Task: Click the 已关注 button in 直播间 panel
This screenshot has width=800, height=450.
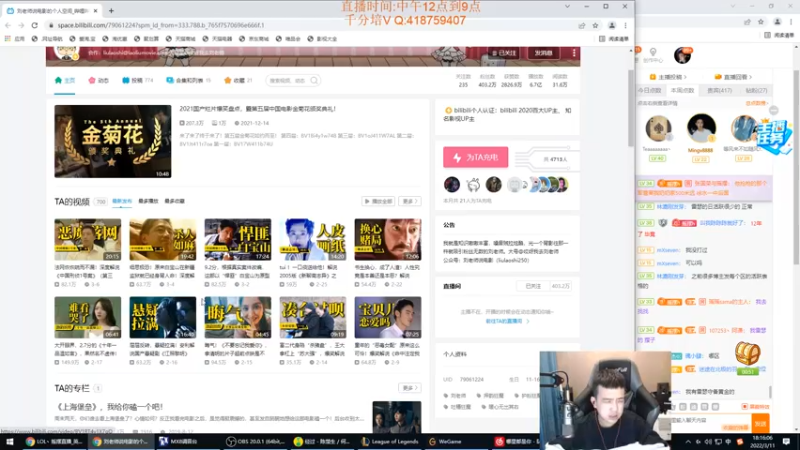Action: (x=533, y=286)
